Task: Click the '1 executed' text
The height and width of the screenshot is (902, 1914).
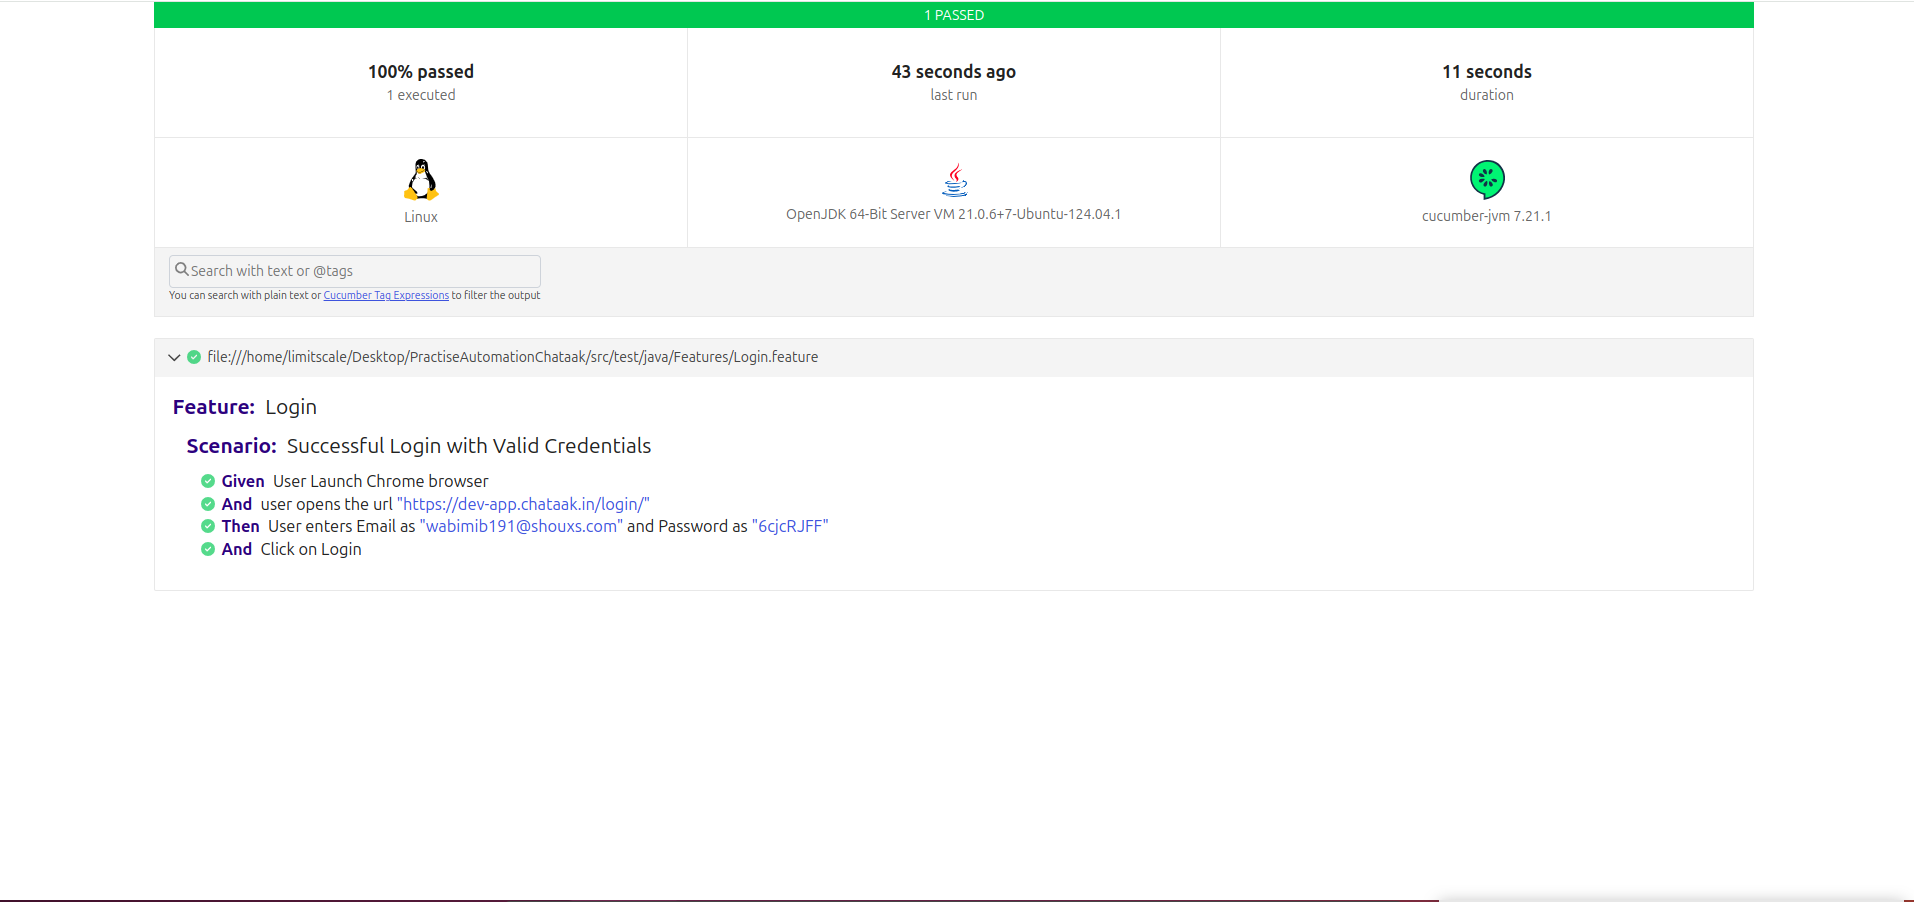Action: click(x=421, y=95)
